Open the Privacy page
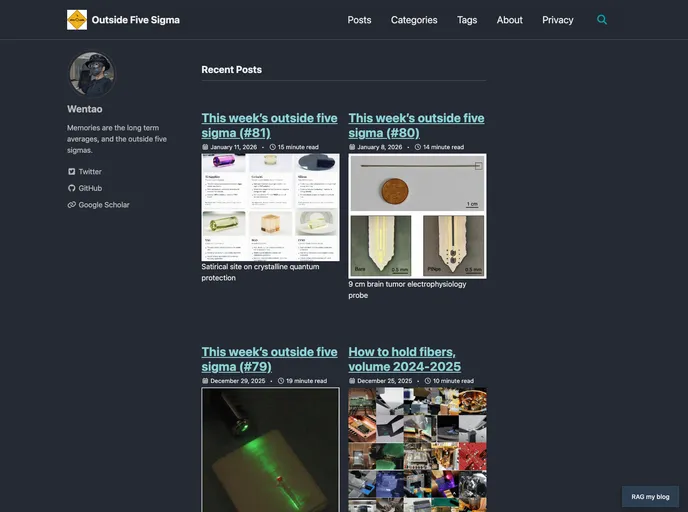This screenshot has height=512, width=688. [x=558, y=20]
